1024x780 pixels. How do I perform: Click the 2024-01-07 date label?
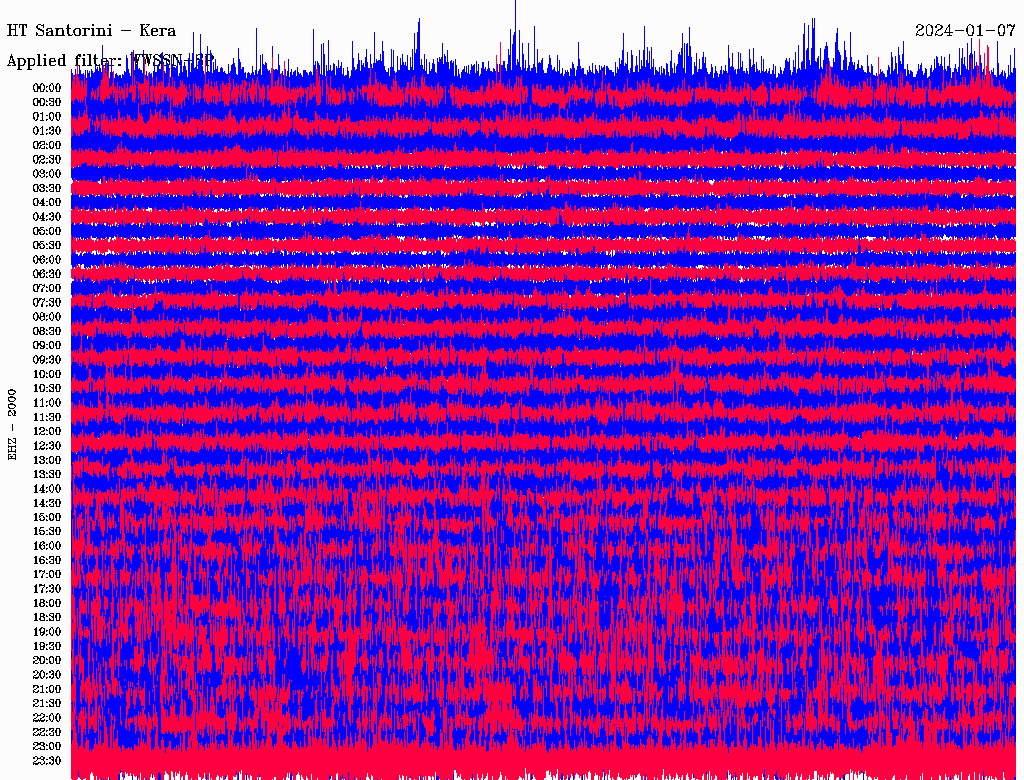[x=965, y=30]
